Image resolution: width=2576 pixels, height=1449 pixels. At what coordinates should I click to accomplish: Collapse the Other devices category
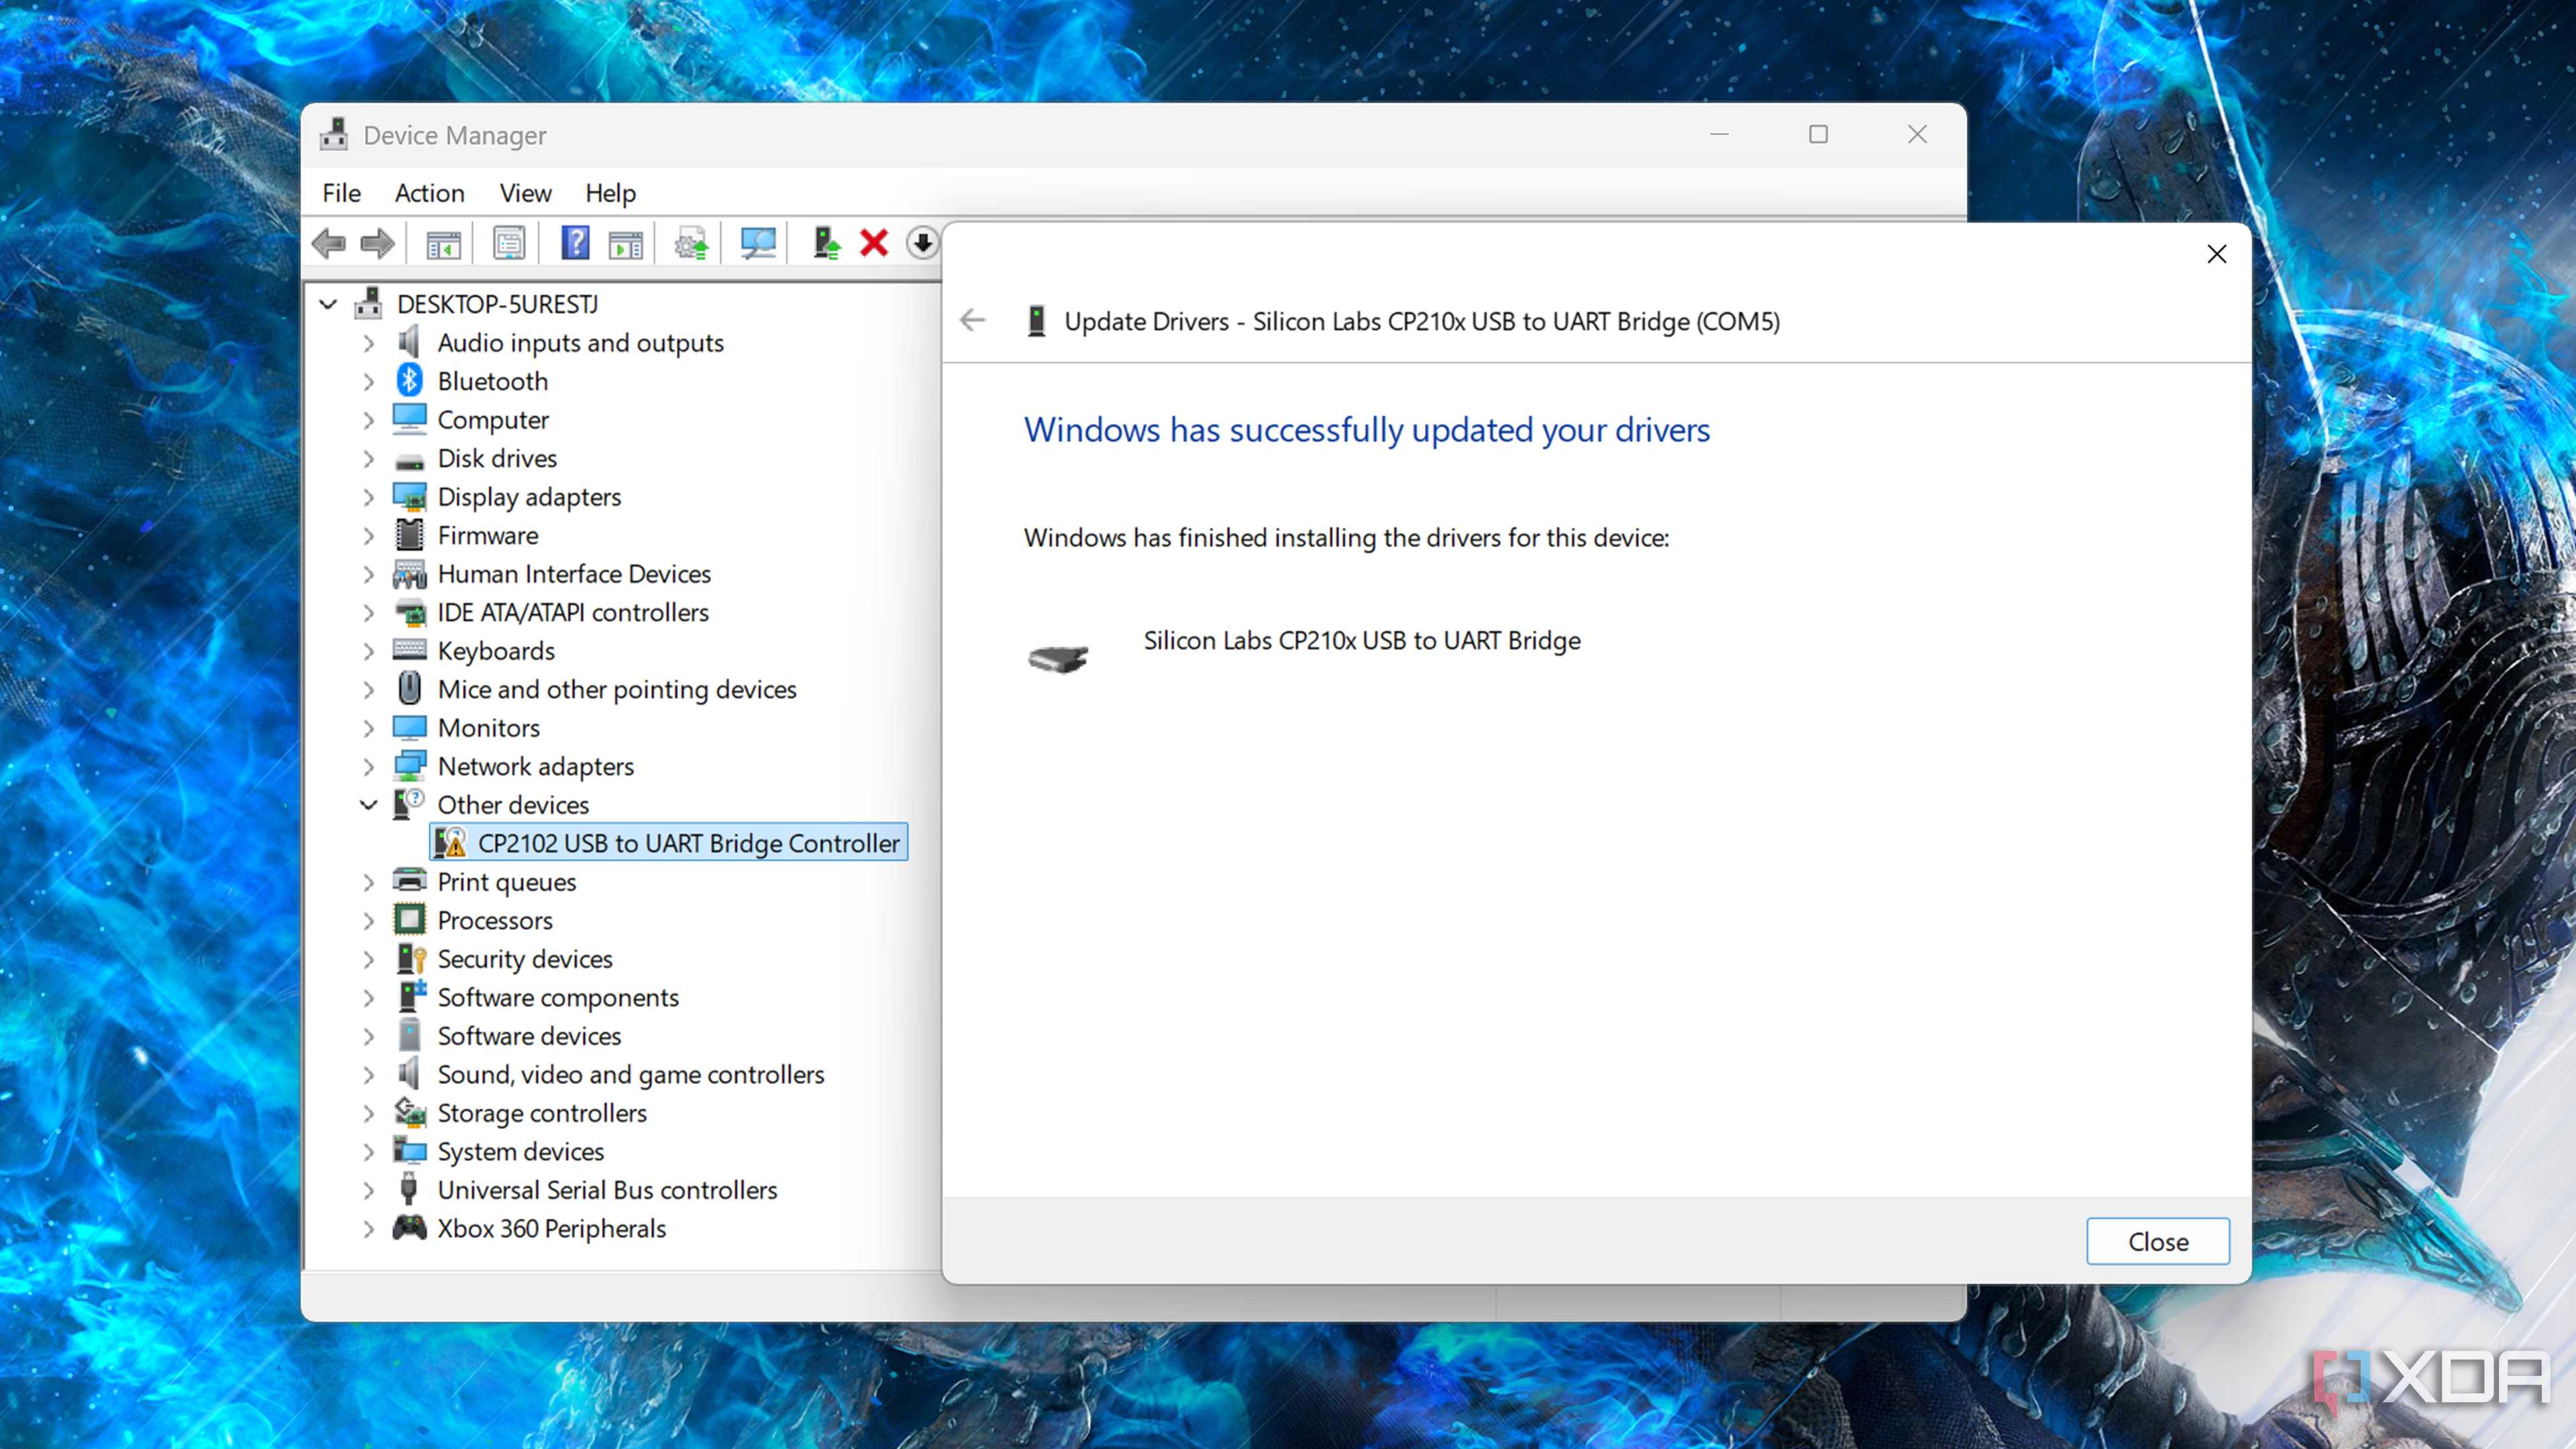coord(368,804)
